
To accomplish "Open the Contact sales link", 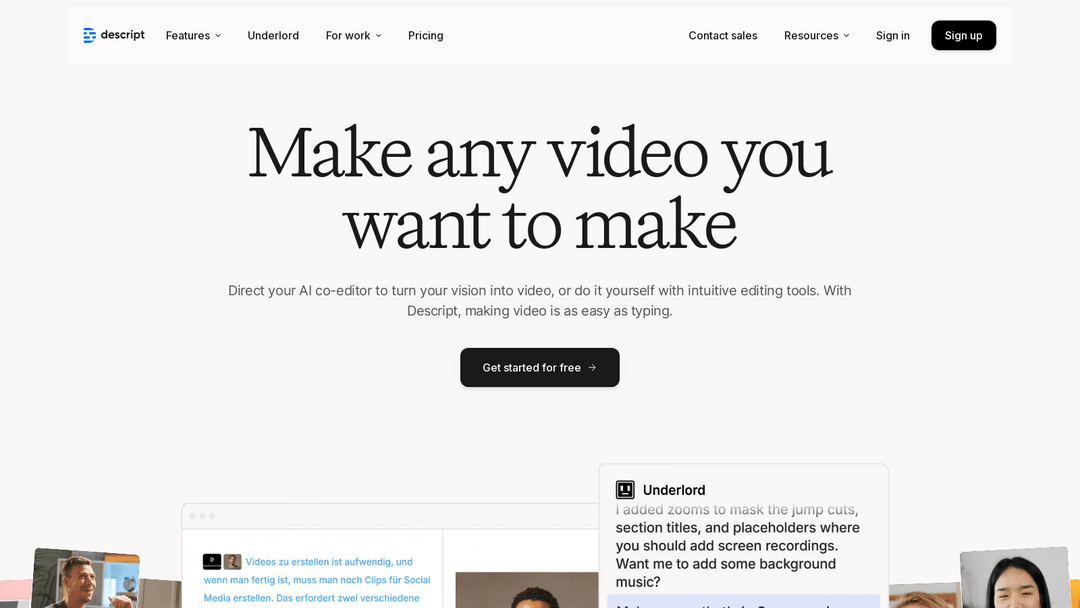I will 723,35.
